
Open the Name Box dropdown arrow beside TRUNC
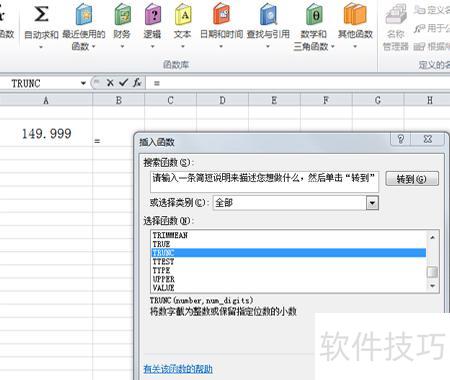[x=83, y=83]
